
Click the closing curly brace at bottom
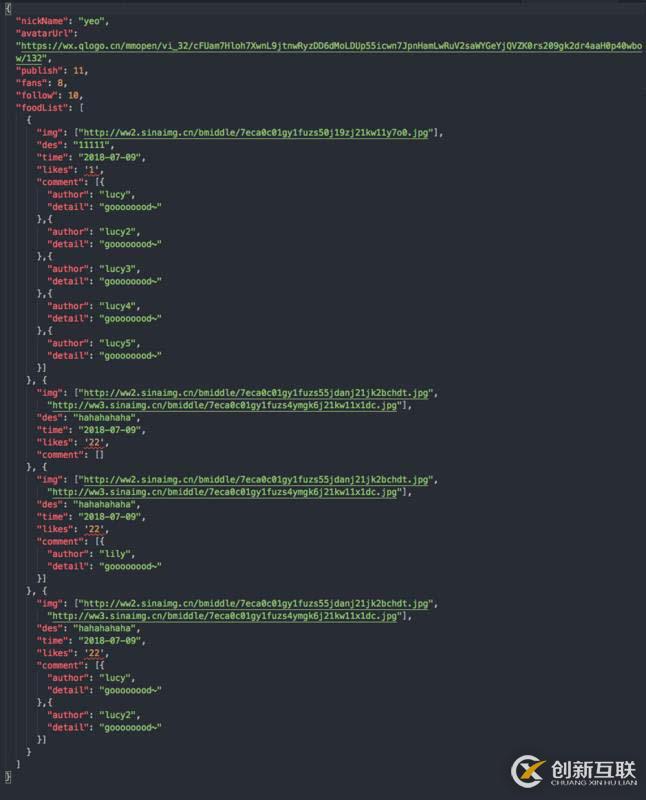coord(8,777)
